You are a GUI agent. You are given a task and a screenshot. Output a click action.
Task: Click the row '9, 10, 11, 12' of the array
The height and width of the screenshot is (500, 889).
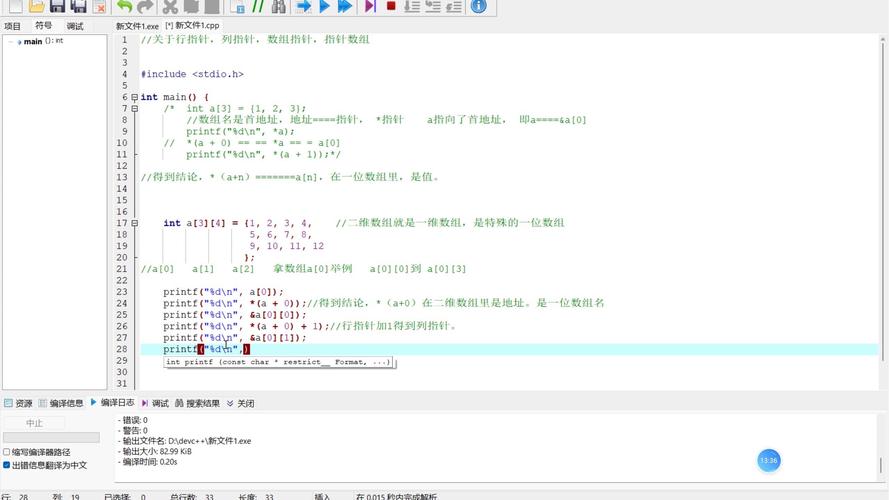click(287, 246)
